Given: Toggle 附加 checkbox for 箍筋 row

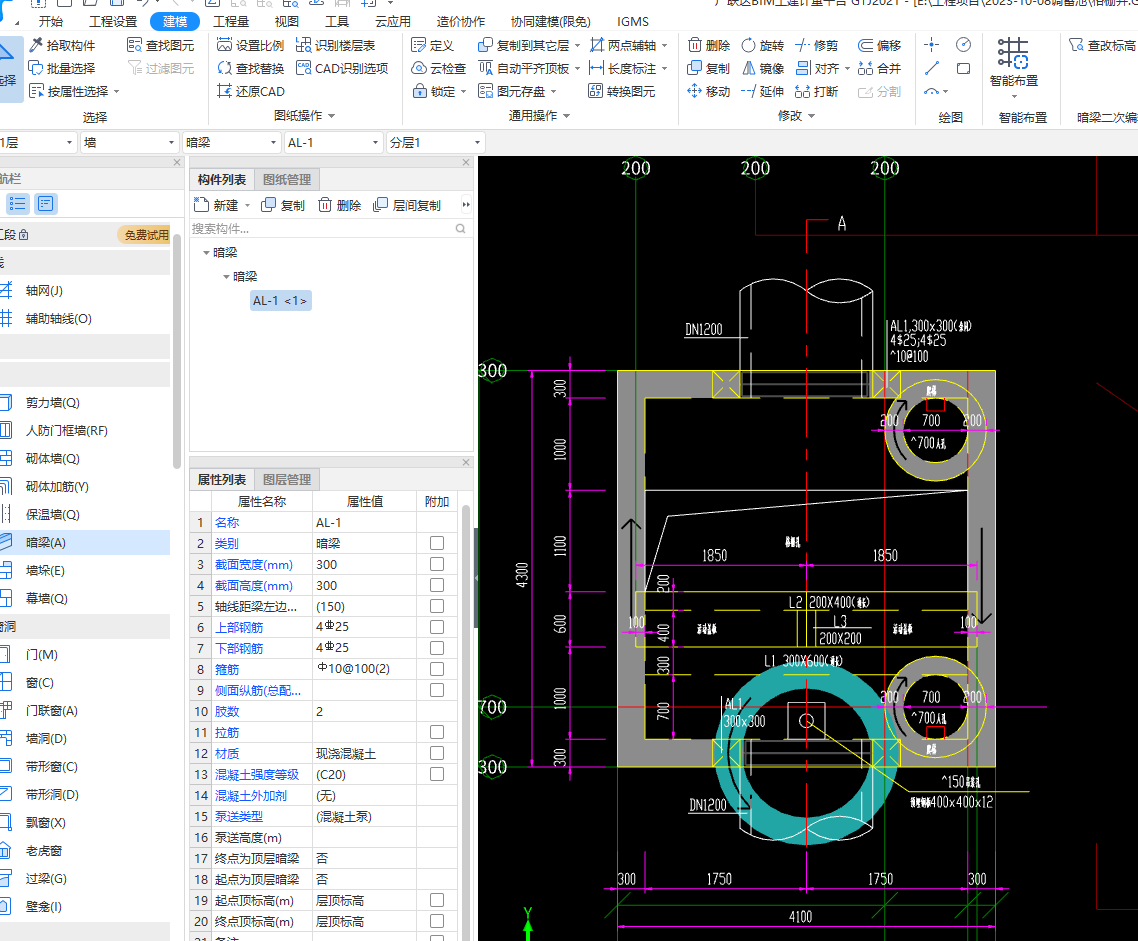Looking at the screenshot, I should click(437, 669).
